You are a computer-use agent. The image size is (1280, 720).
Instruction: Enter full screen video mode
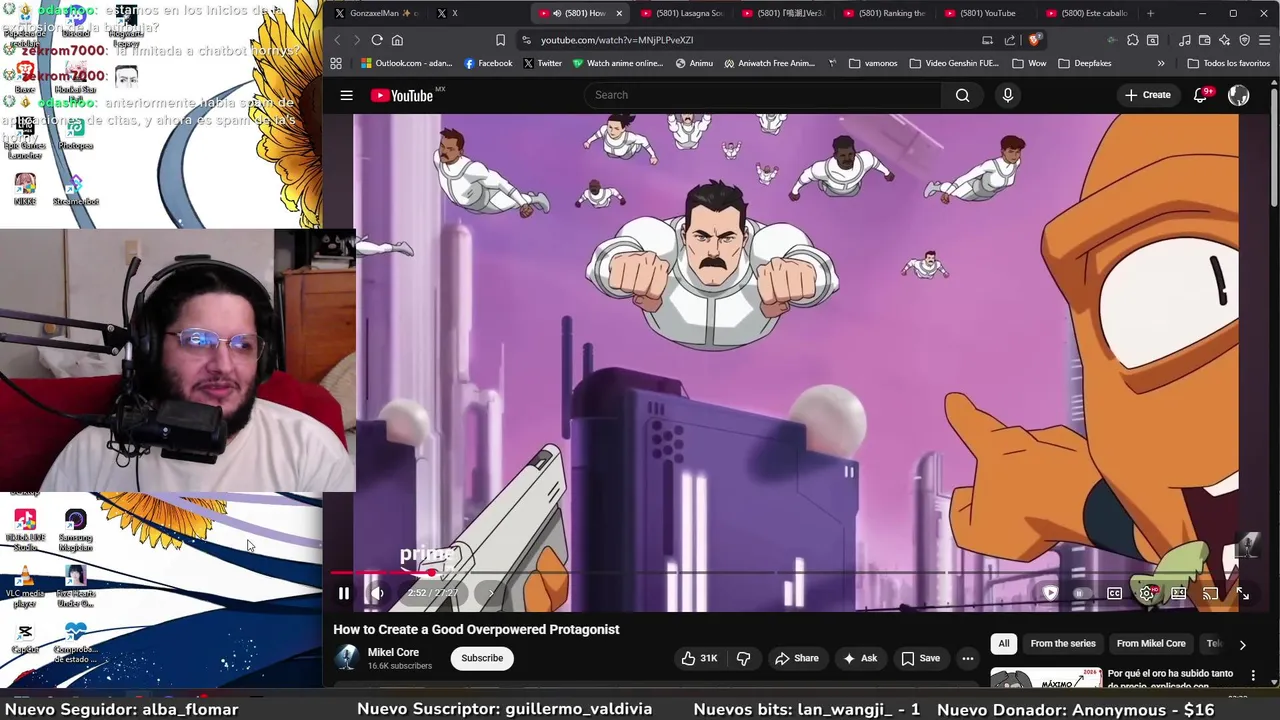(1242, 593)
